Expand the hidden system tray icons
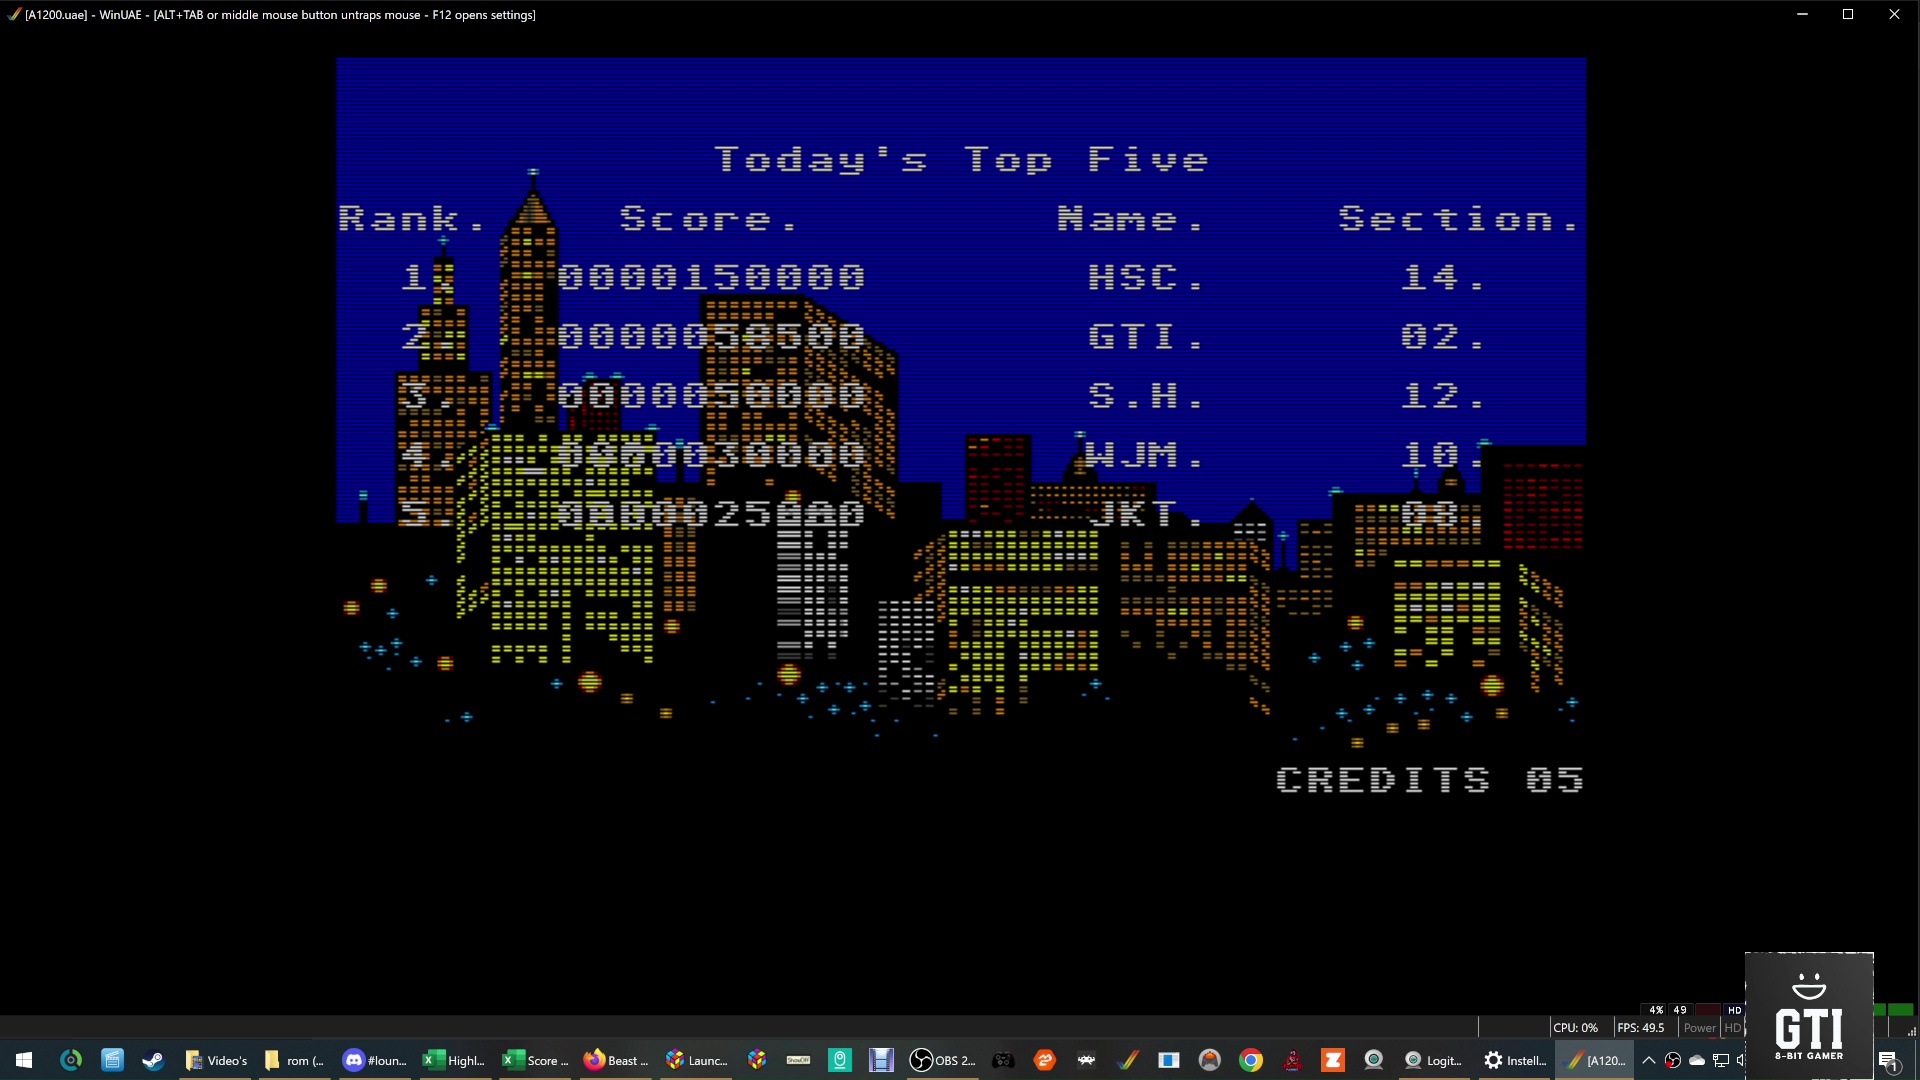1920x1080 pixels. coord(1649,1060)
